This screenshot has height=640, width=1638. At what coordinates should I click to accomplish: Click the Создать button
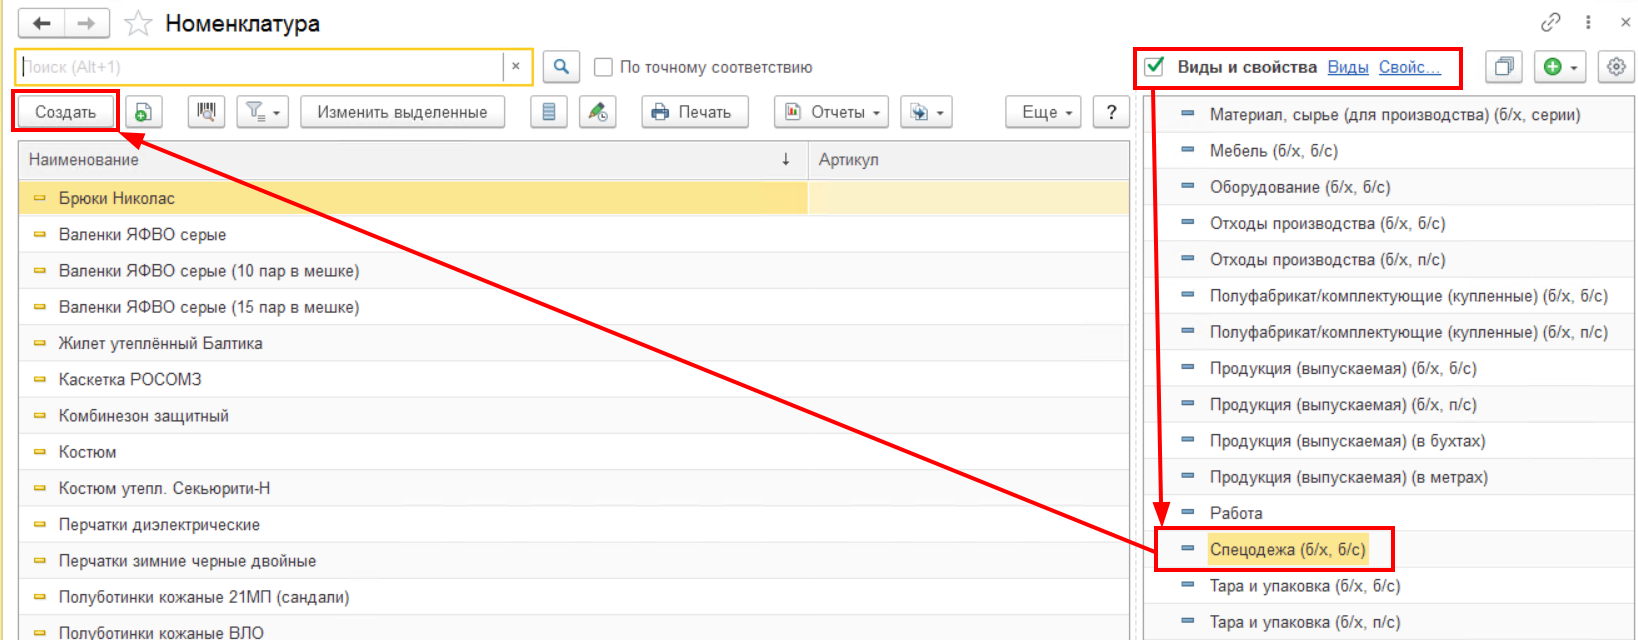coord(66,112)
